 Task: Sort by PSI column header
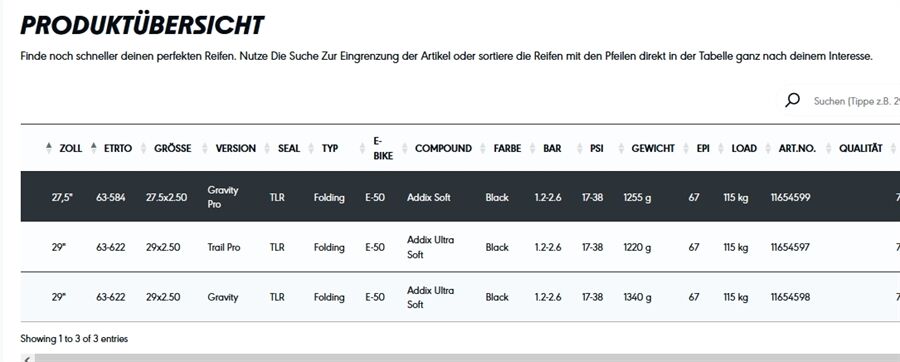coord(597,148)
